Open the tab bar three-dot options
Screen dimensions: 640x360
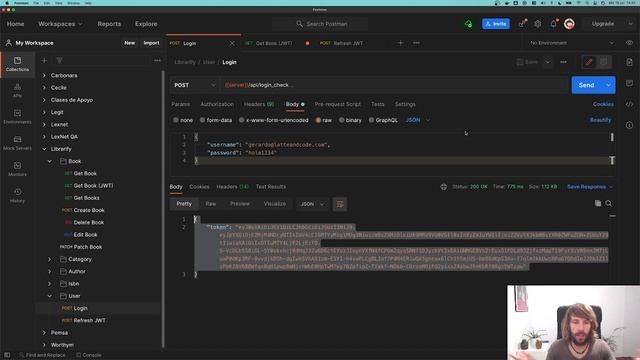point(416,43)
